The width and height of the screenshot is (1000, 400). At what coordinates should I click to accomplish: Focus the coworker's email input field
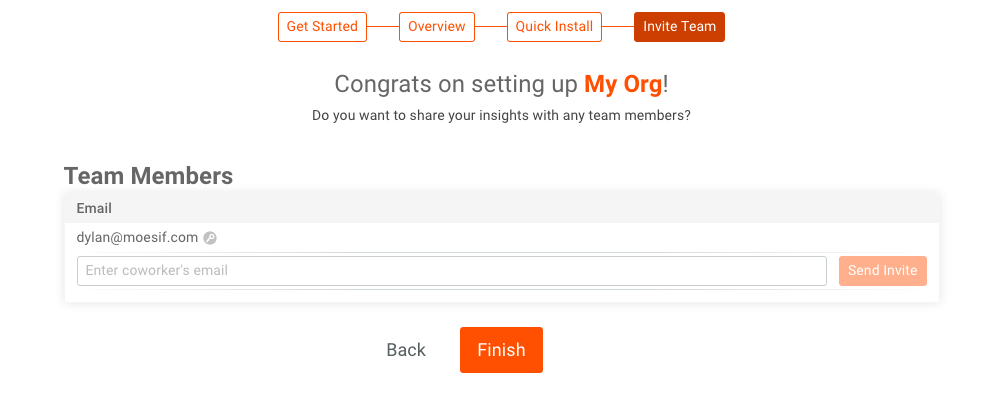(451, 271)
